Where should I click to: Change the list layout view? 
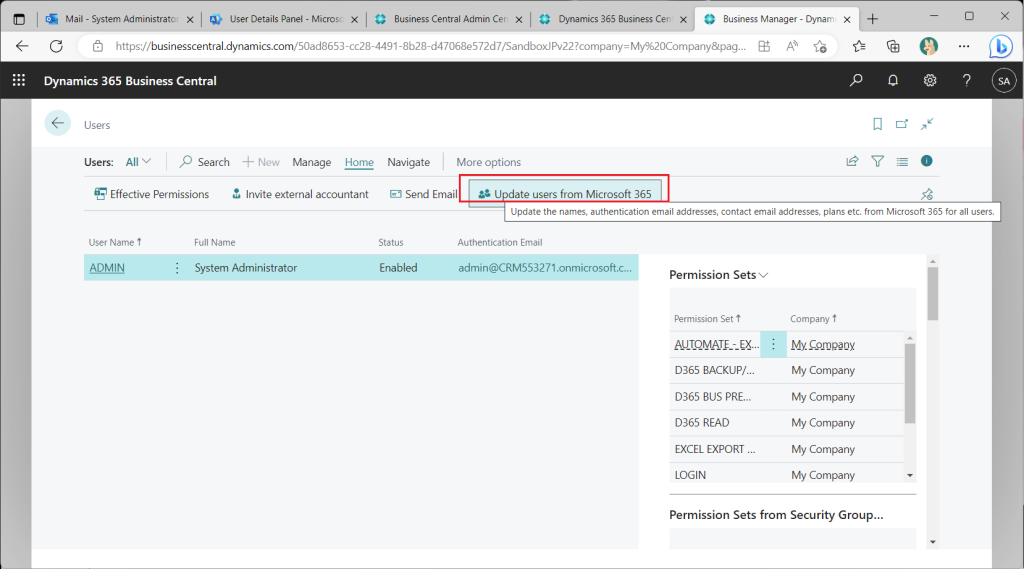(903, 161)
